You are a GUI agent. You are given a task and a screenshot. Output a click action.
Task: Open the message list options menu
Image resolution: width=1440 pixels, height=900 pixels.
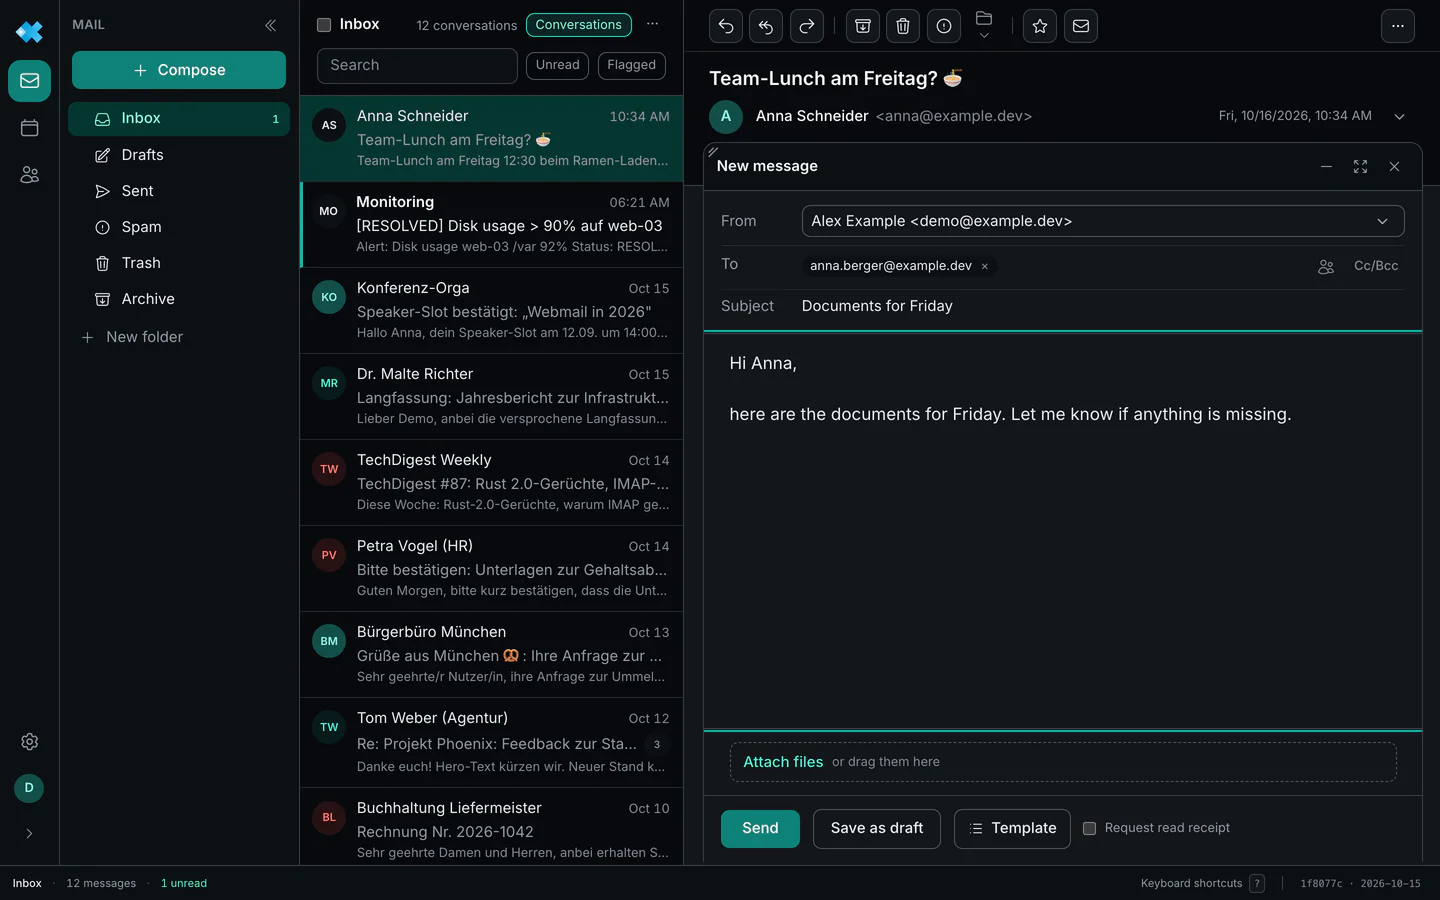pos(653,25)
